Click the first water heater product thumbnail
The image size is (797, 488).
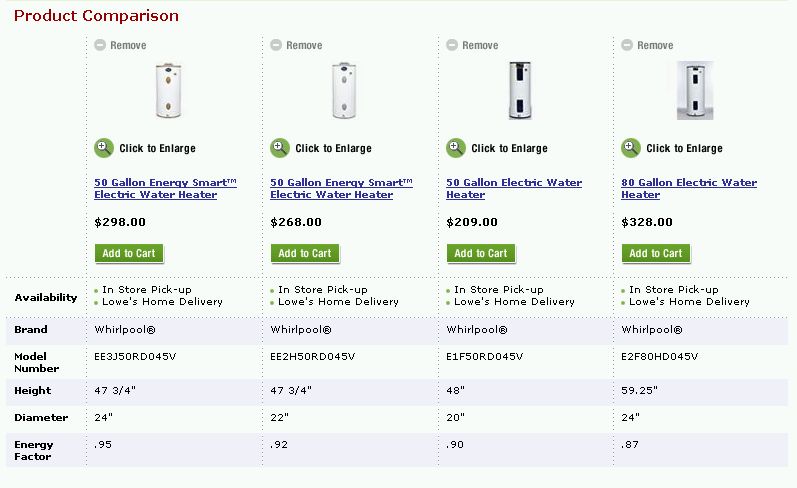coord(169,91)
